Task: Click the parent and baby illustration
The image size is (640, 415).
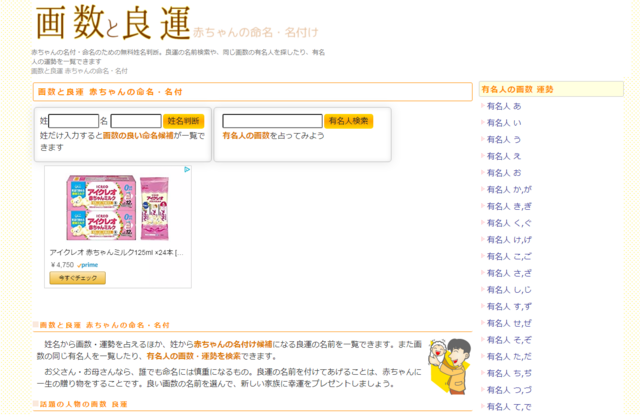Action: tap(450, 365)
